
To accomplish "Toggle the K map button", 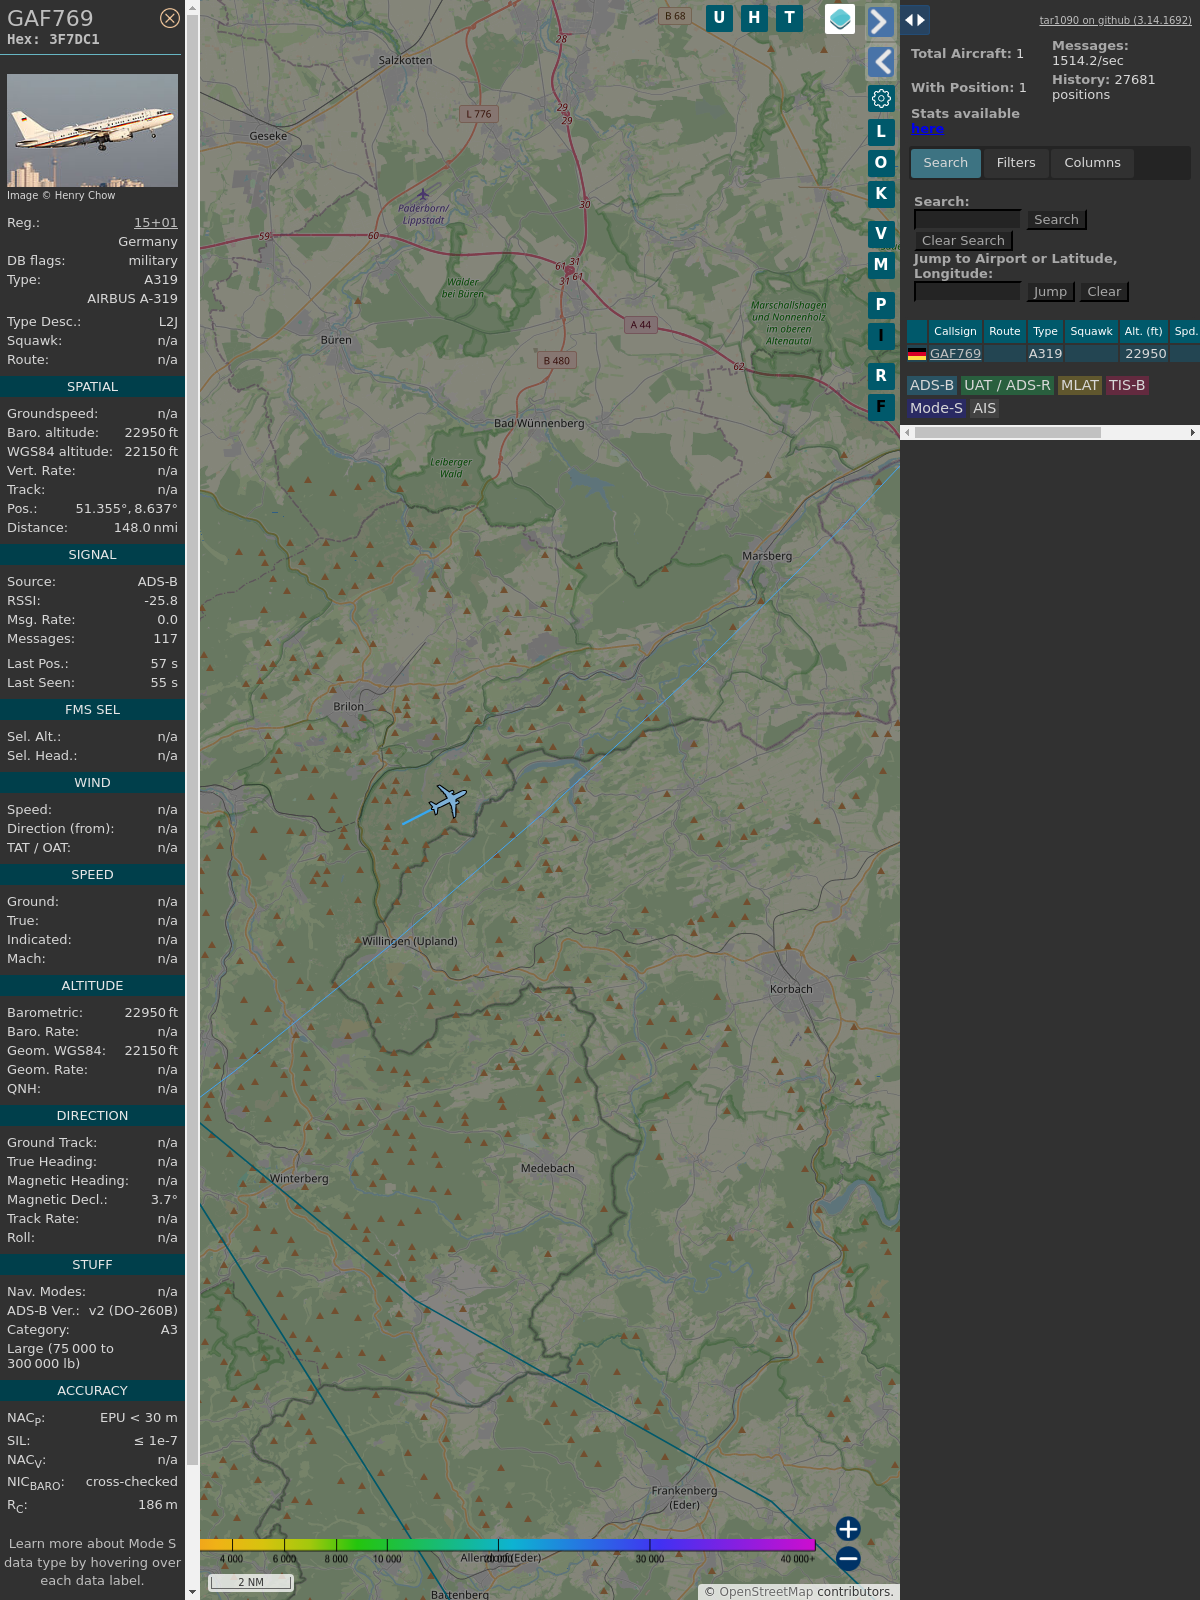I will (x=881, y=193).
